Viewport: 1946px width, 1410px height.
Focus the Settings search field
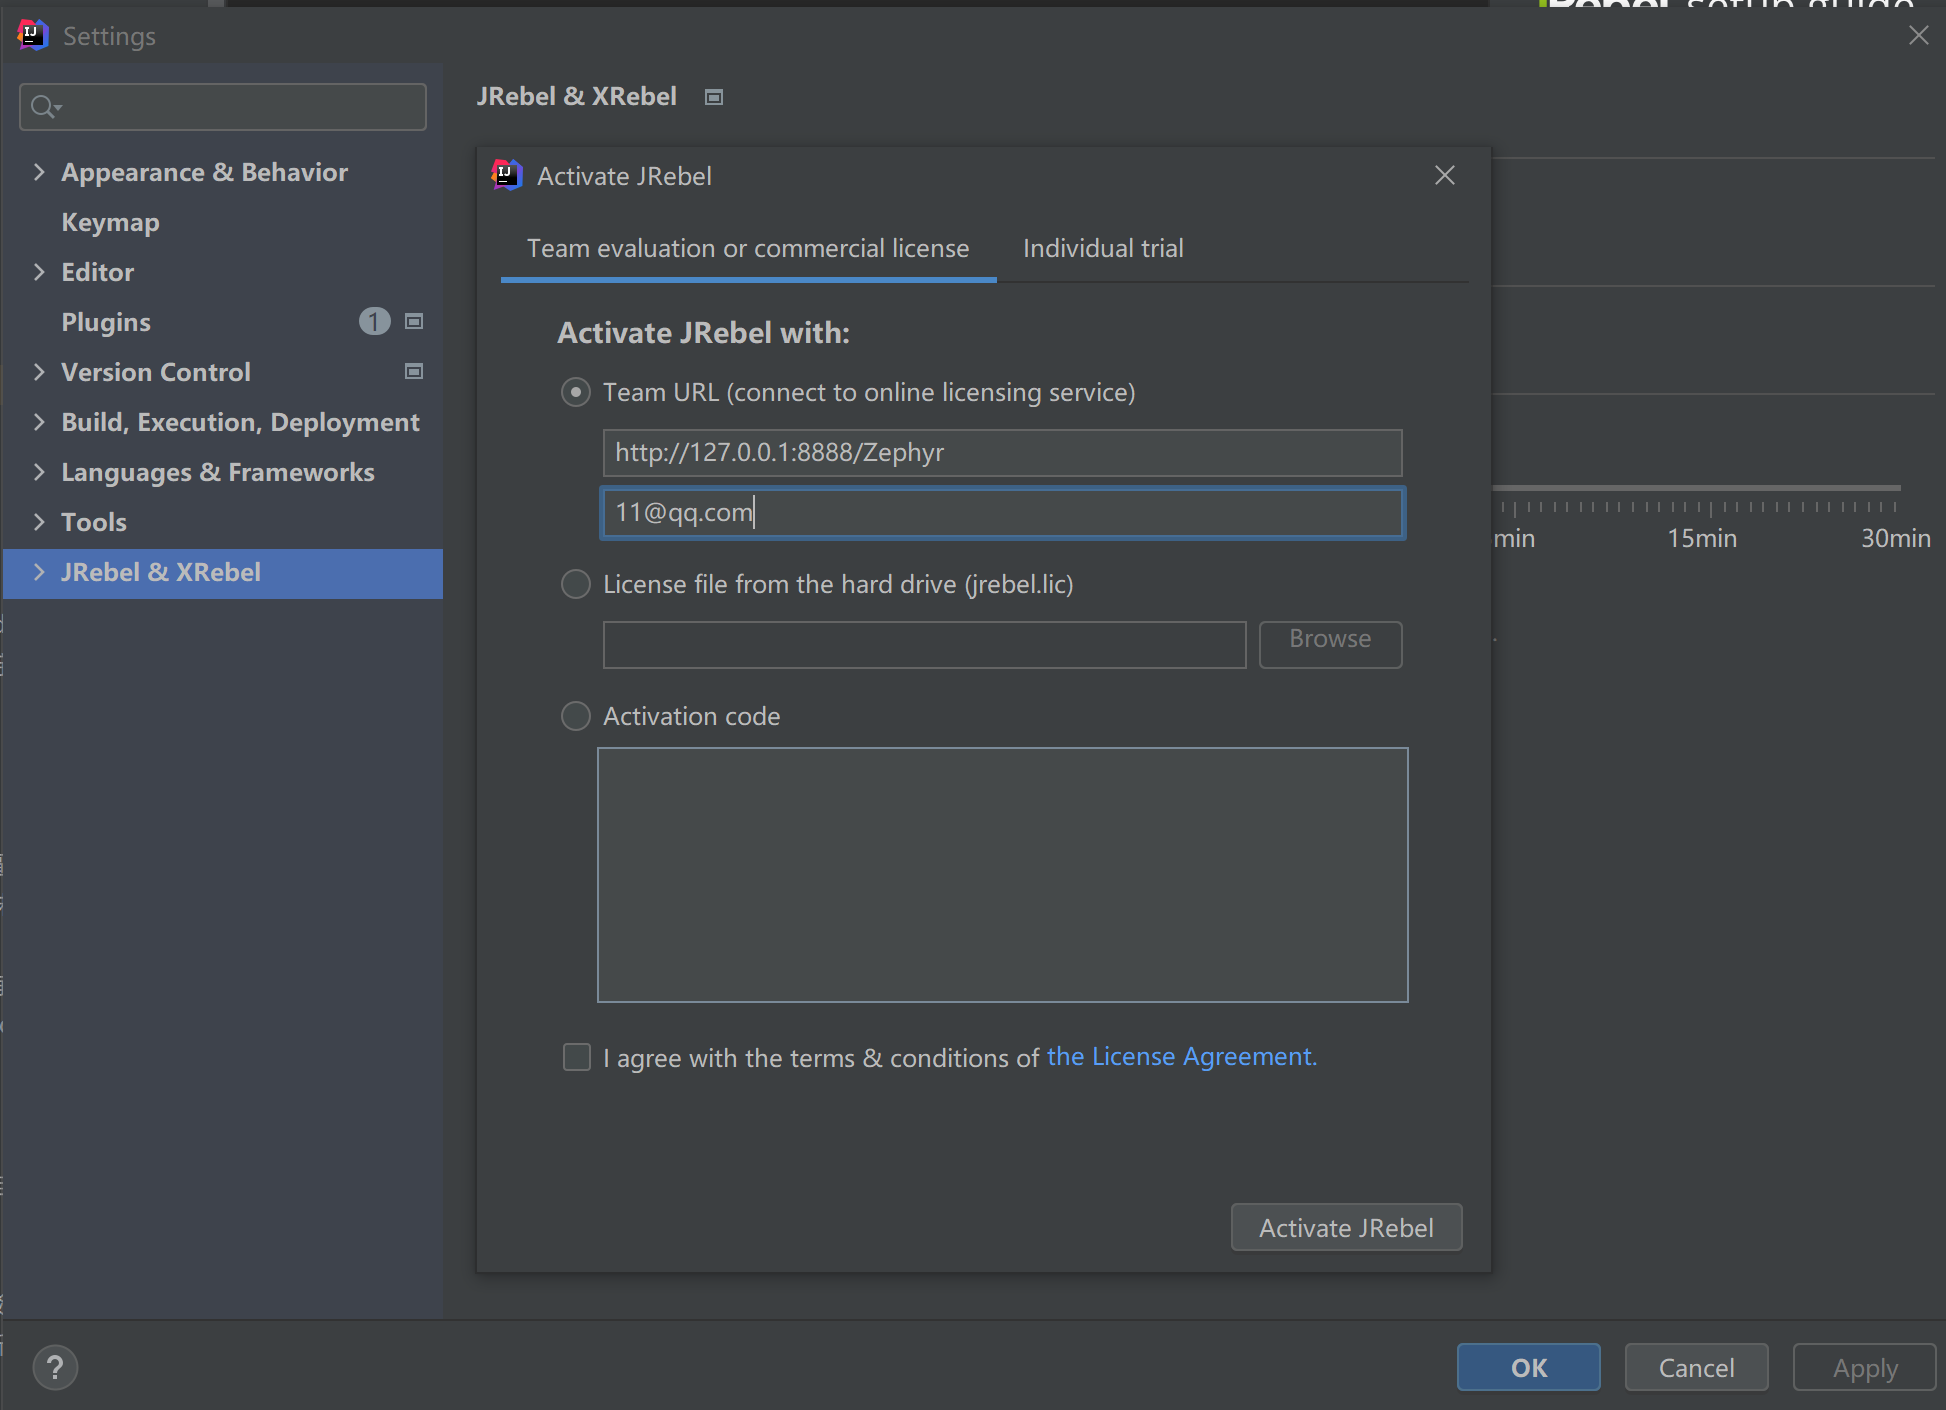pyautogui.click(x=223, y=106)
